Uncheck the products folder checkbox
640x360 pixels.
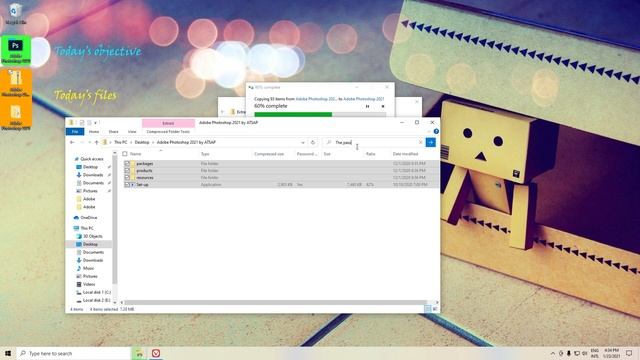(x=127, y=171)
